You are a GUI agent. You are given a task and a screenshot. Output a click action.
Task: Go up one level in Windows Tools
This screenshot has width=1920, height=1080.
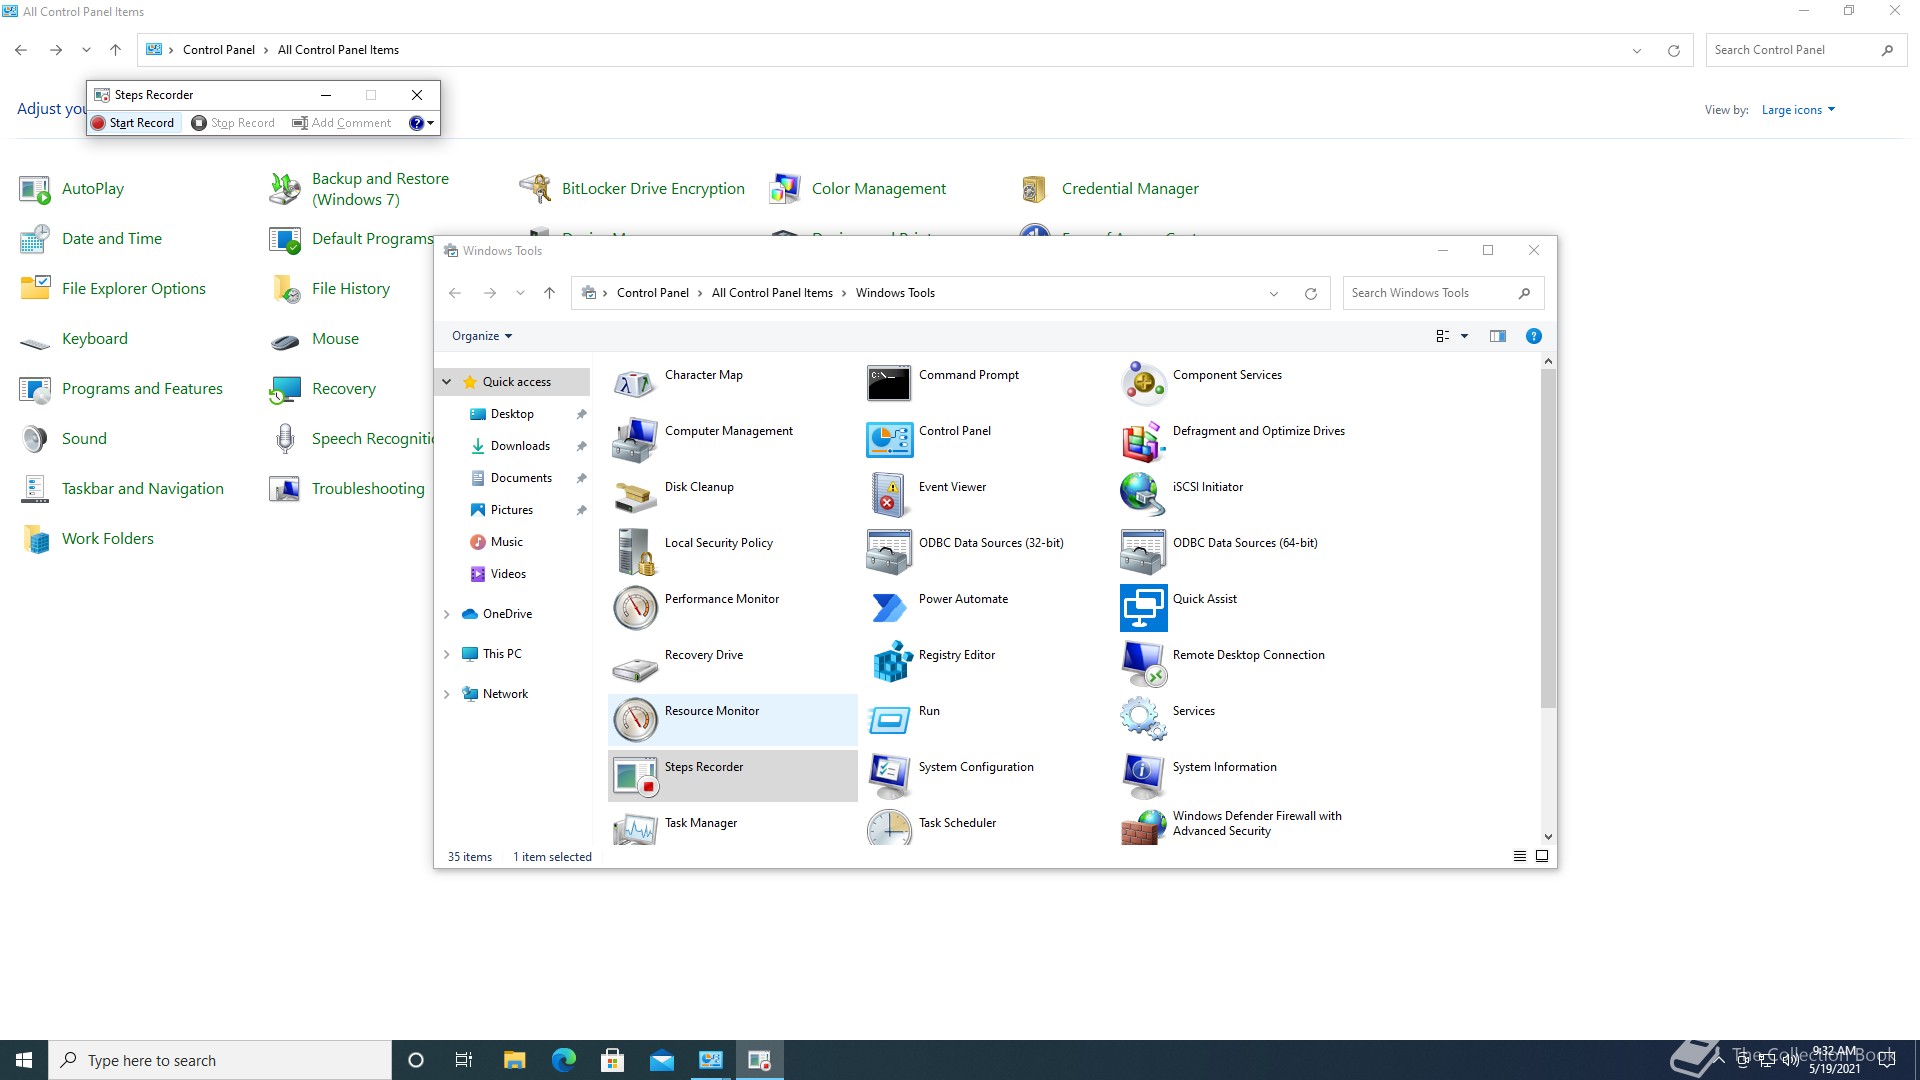click(549, 293)
